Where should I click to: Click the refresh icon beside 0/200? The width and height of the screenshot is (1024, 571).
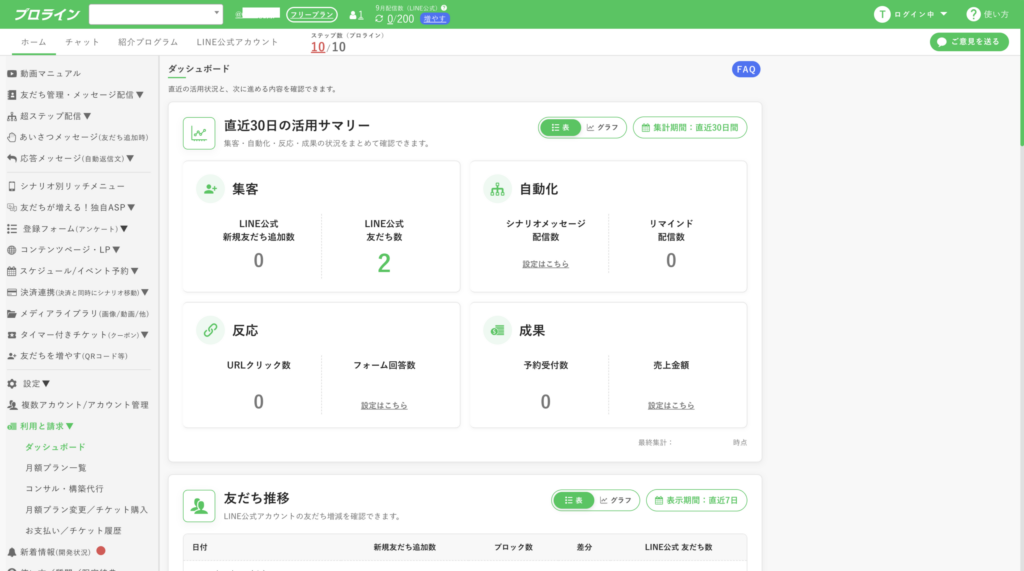(379, 19)
